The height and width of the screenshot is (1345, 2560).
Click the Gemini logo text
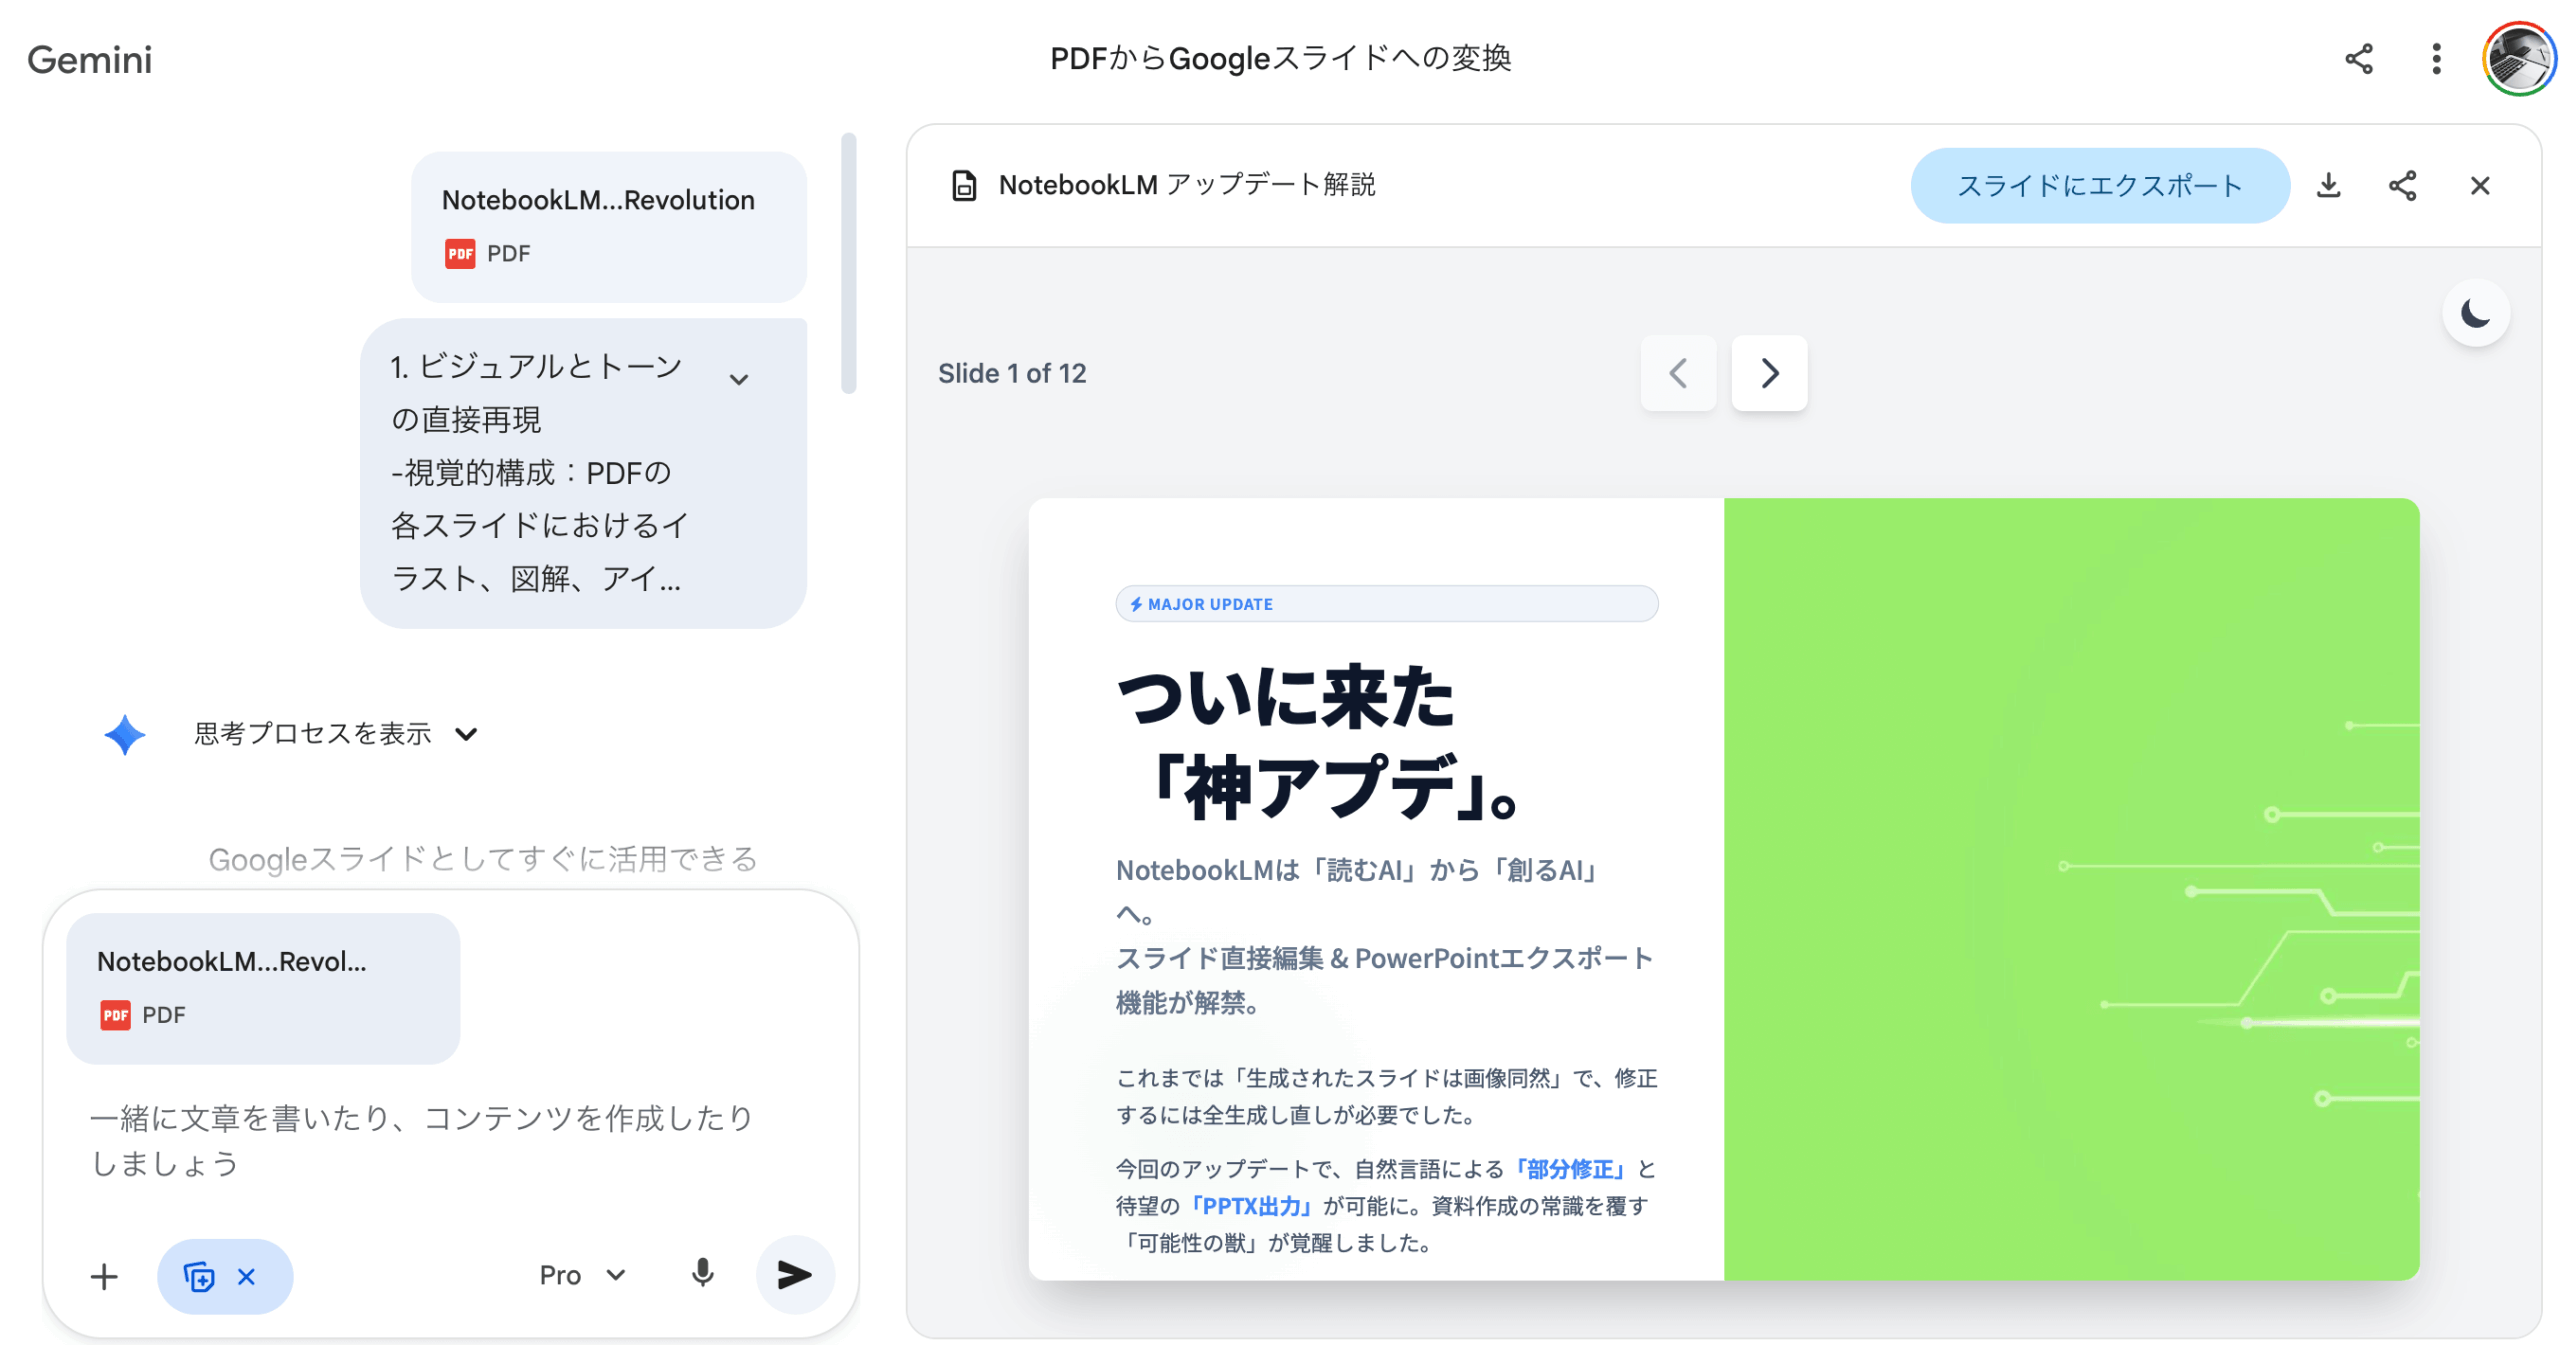tap(89, 60)
